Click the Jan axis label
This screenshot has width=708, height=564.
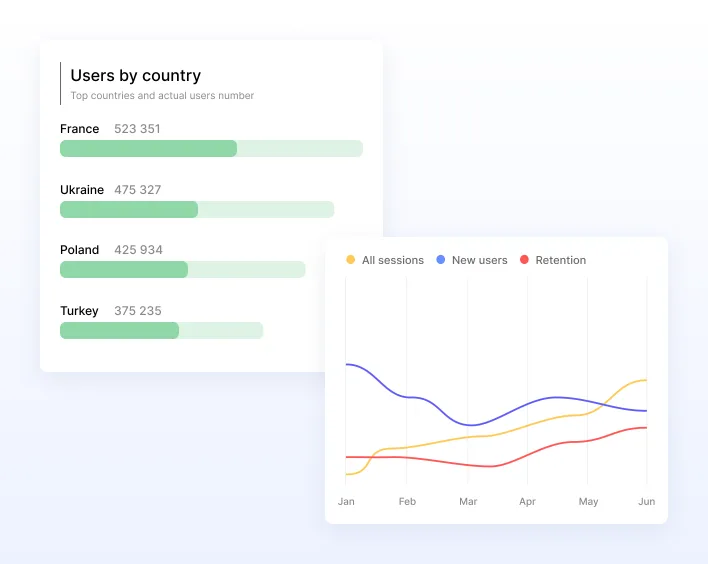click(x=346, y=502)
